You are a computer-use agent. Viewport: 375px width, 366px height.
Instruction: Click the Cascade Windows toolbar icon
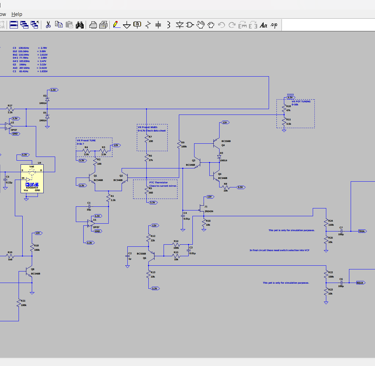click(x=24, y=25)
